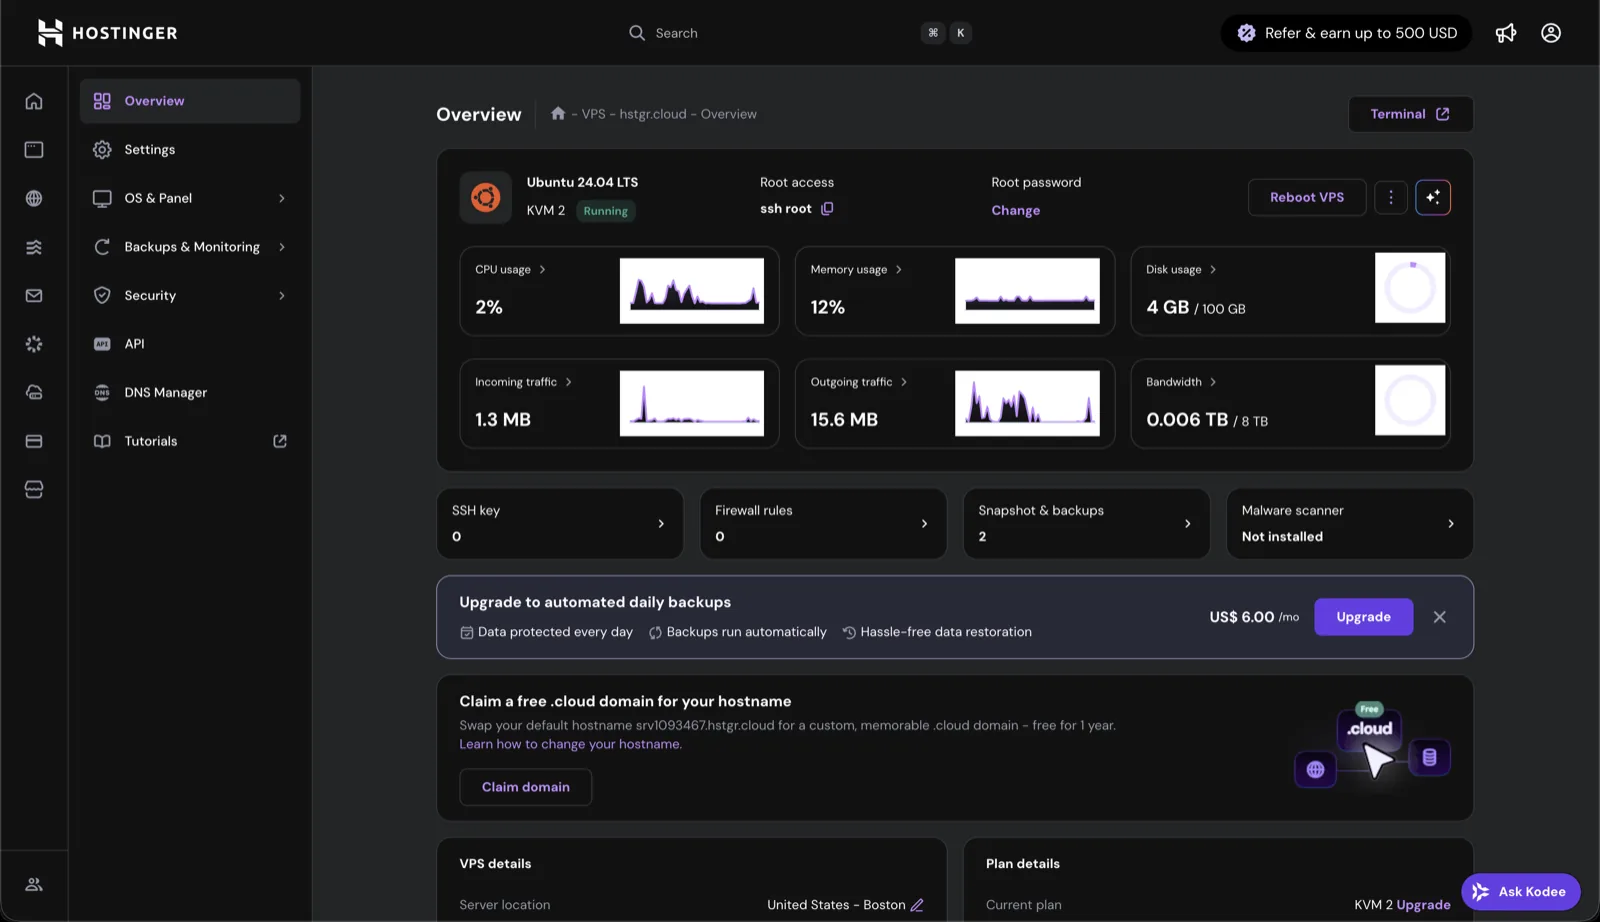Open CPU usage details
Viewport: 1600px width, 922px height.
click(511, 269)
